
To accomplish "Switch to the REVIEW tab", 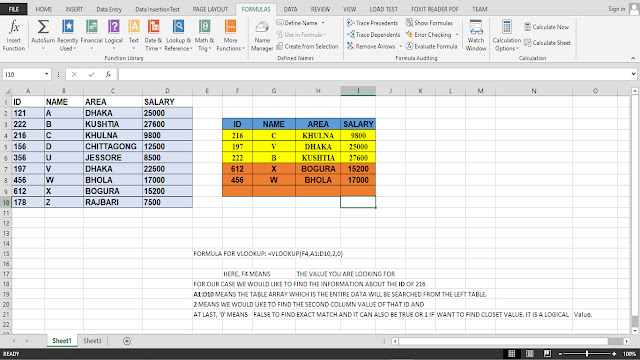I will coord(320,9).
